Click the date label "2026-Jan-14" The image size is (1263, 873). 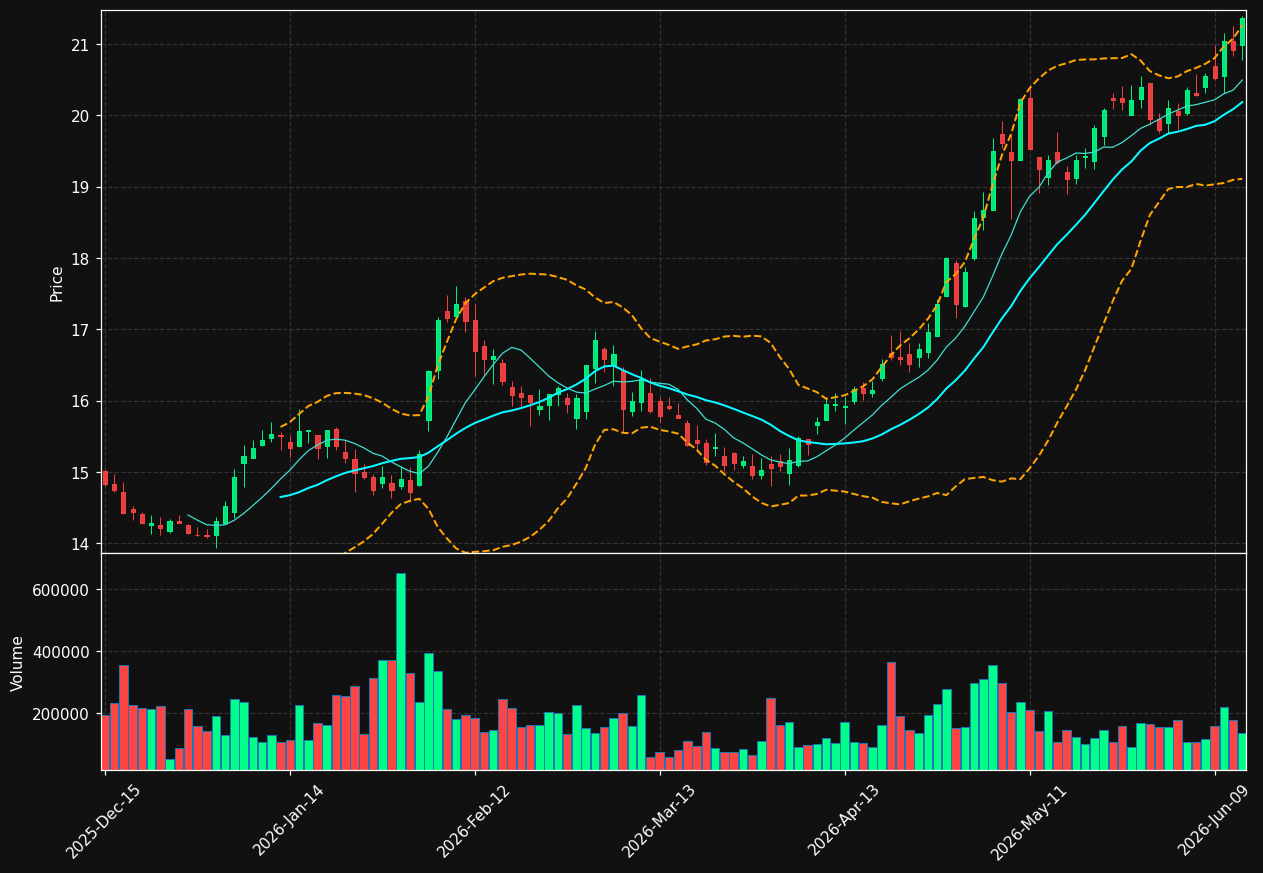289,821
